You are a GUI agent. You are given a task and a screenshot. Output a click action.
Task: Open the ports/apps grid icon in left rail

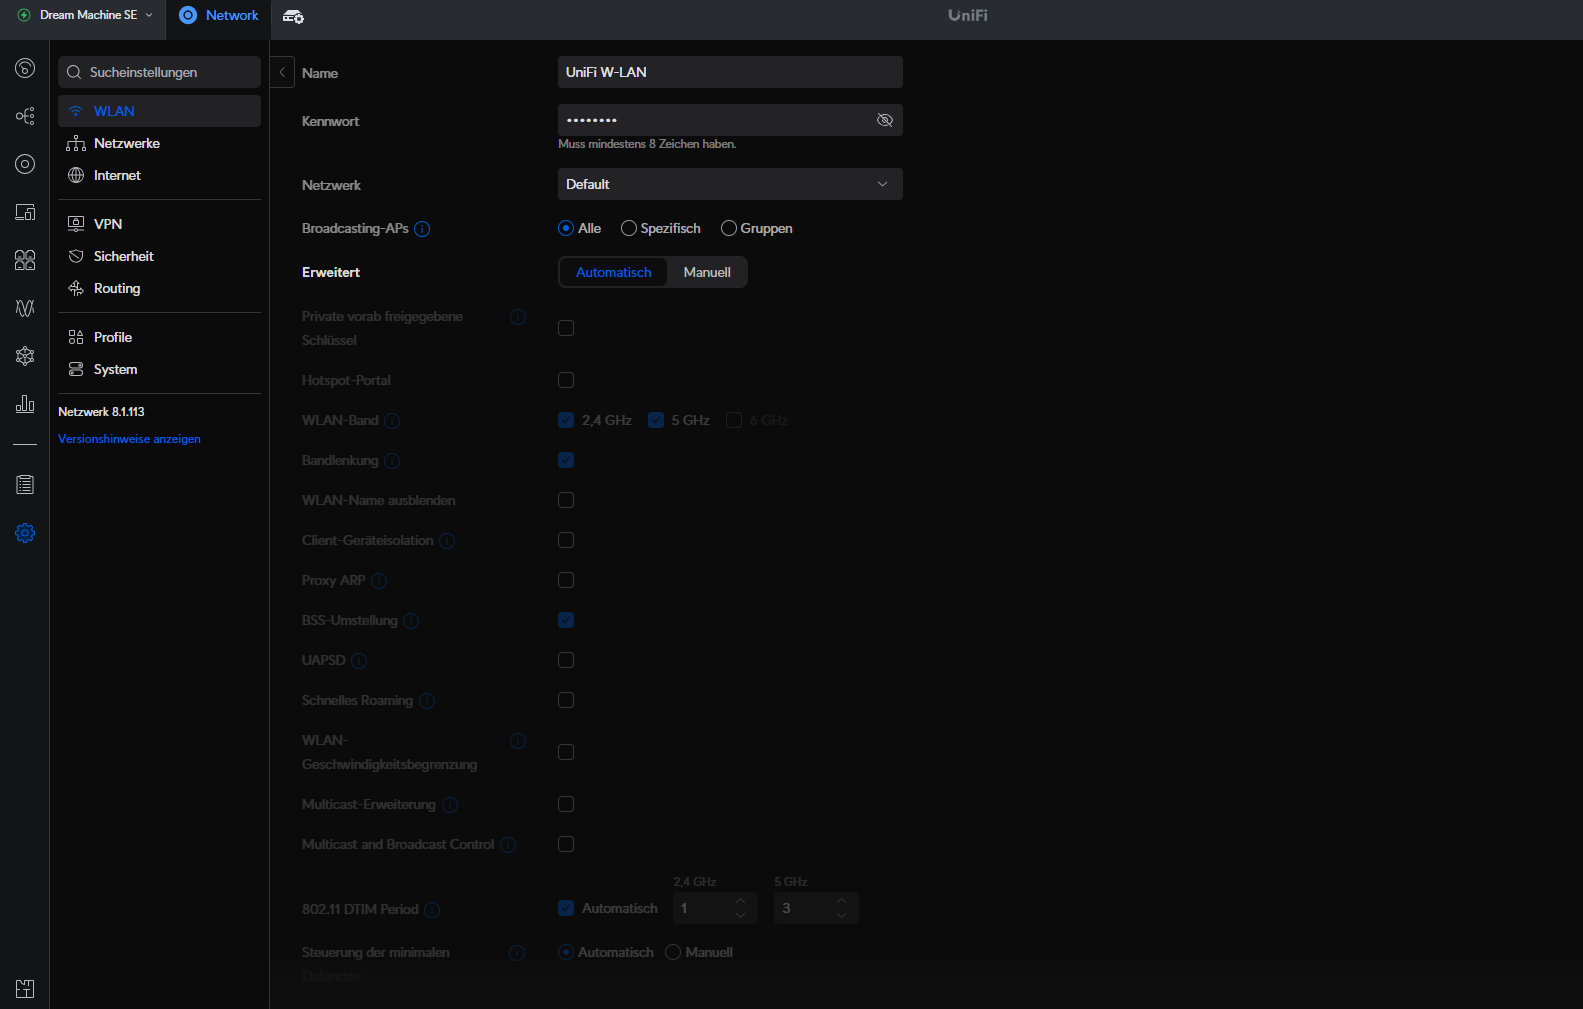[25, 260]
